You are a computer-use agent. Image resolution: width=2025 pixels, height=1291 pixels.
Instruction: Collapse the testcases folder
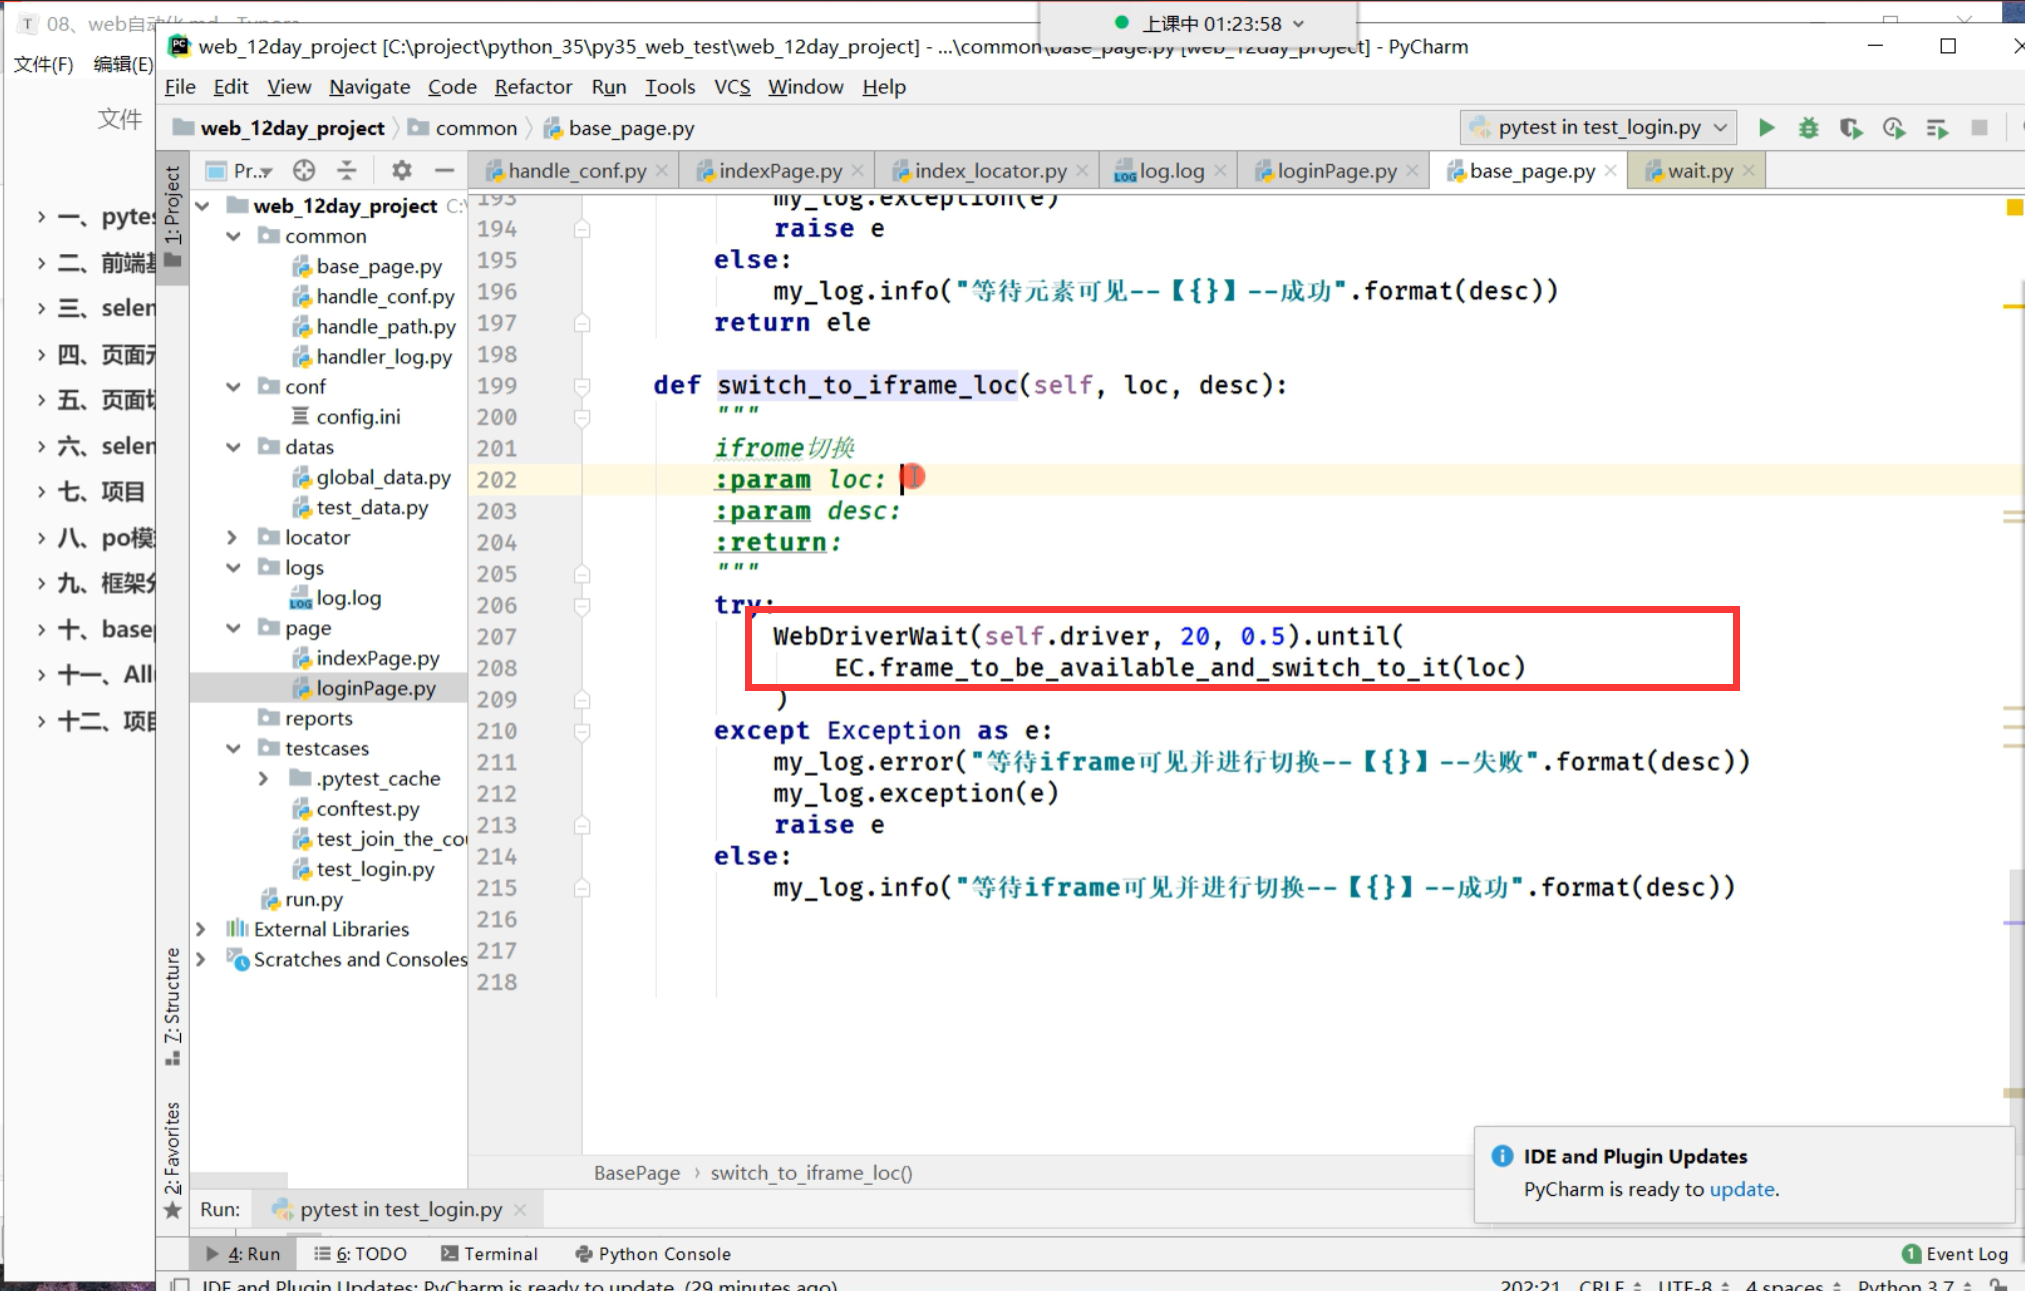[x=233, y=749]
